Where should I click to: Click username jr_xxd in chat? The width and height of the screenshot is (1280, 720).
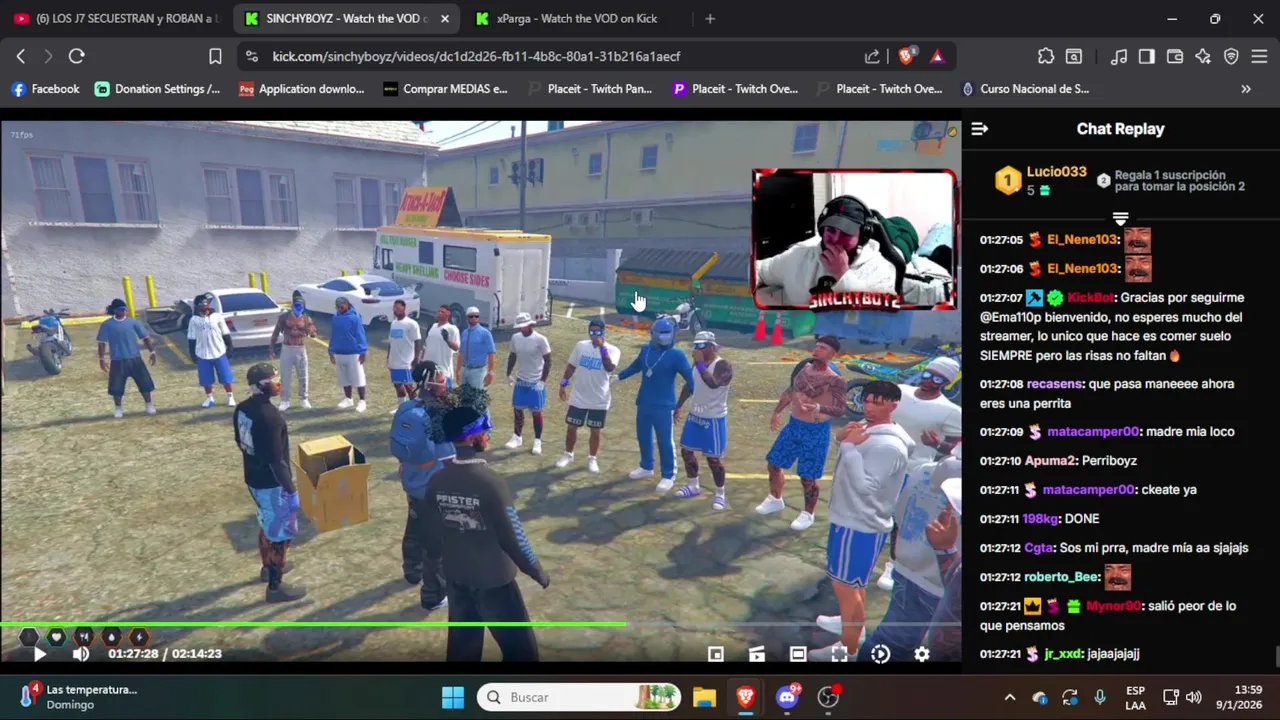pyautogui.click(x=1062, y=654)
